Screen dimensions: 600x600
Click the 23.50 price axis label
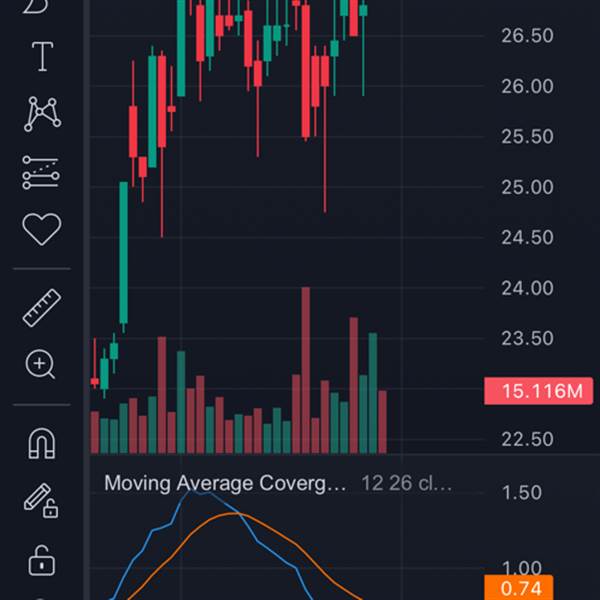pyautogui.click(x=527, y=339)
